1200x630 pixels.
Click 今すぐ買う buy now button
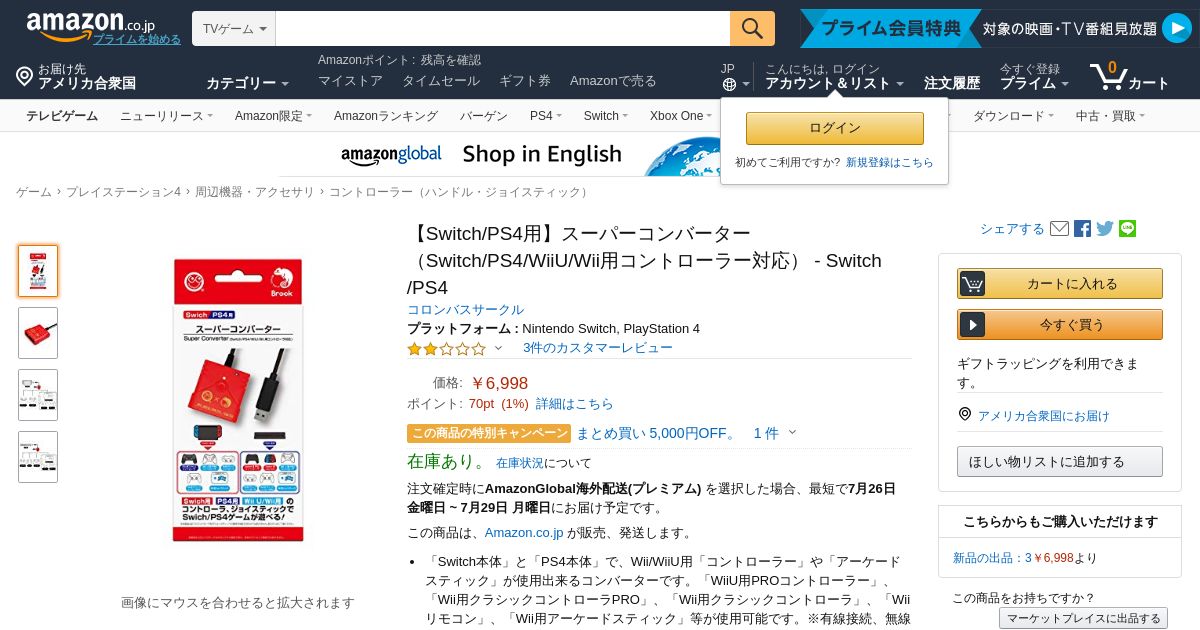click(1060, 324)
